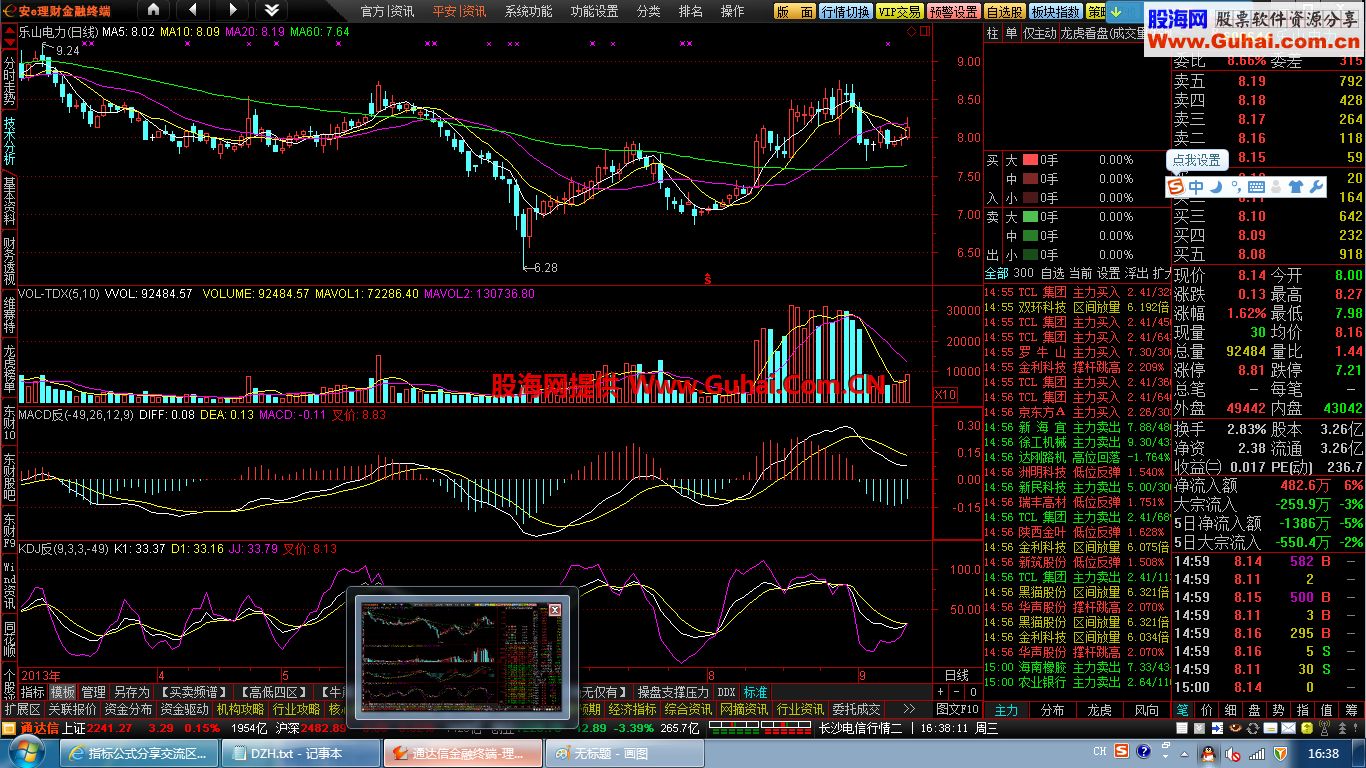Expand the double-chevron down button in title bar

pos(271,10)
